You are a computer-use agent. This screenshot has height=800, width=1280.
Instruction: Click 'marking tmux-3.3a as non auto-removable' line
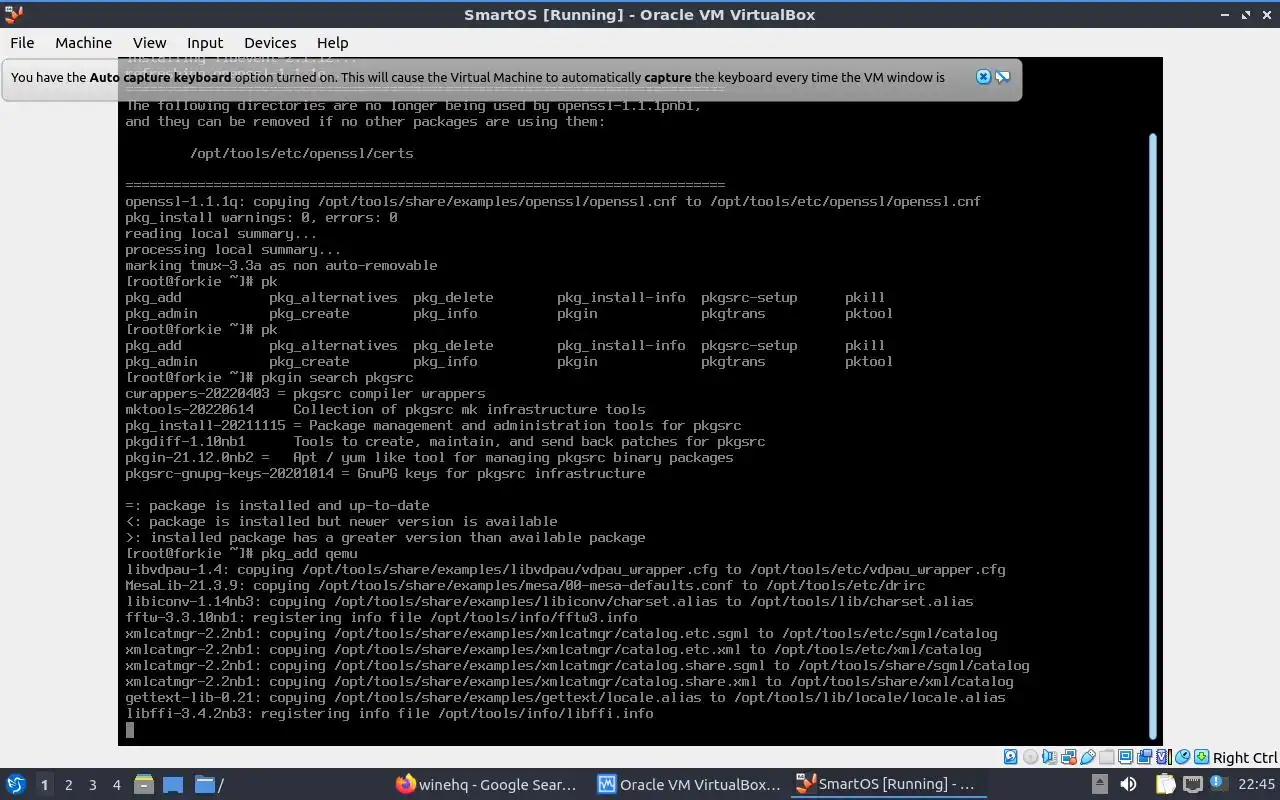tap(281, 265)
